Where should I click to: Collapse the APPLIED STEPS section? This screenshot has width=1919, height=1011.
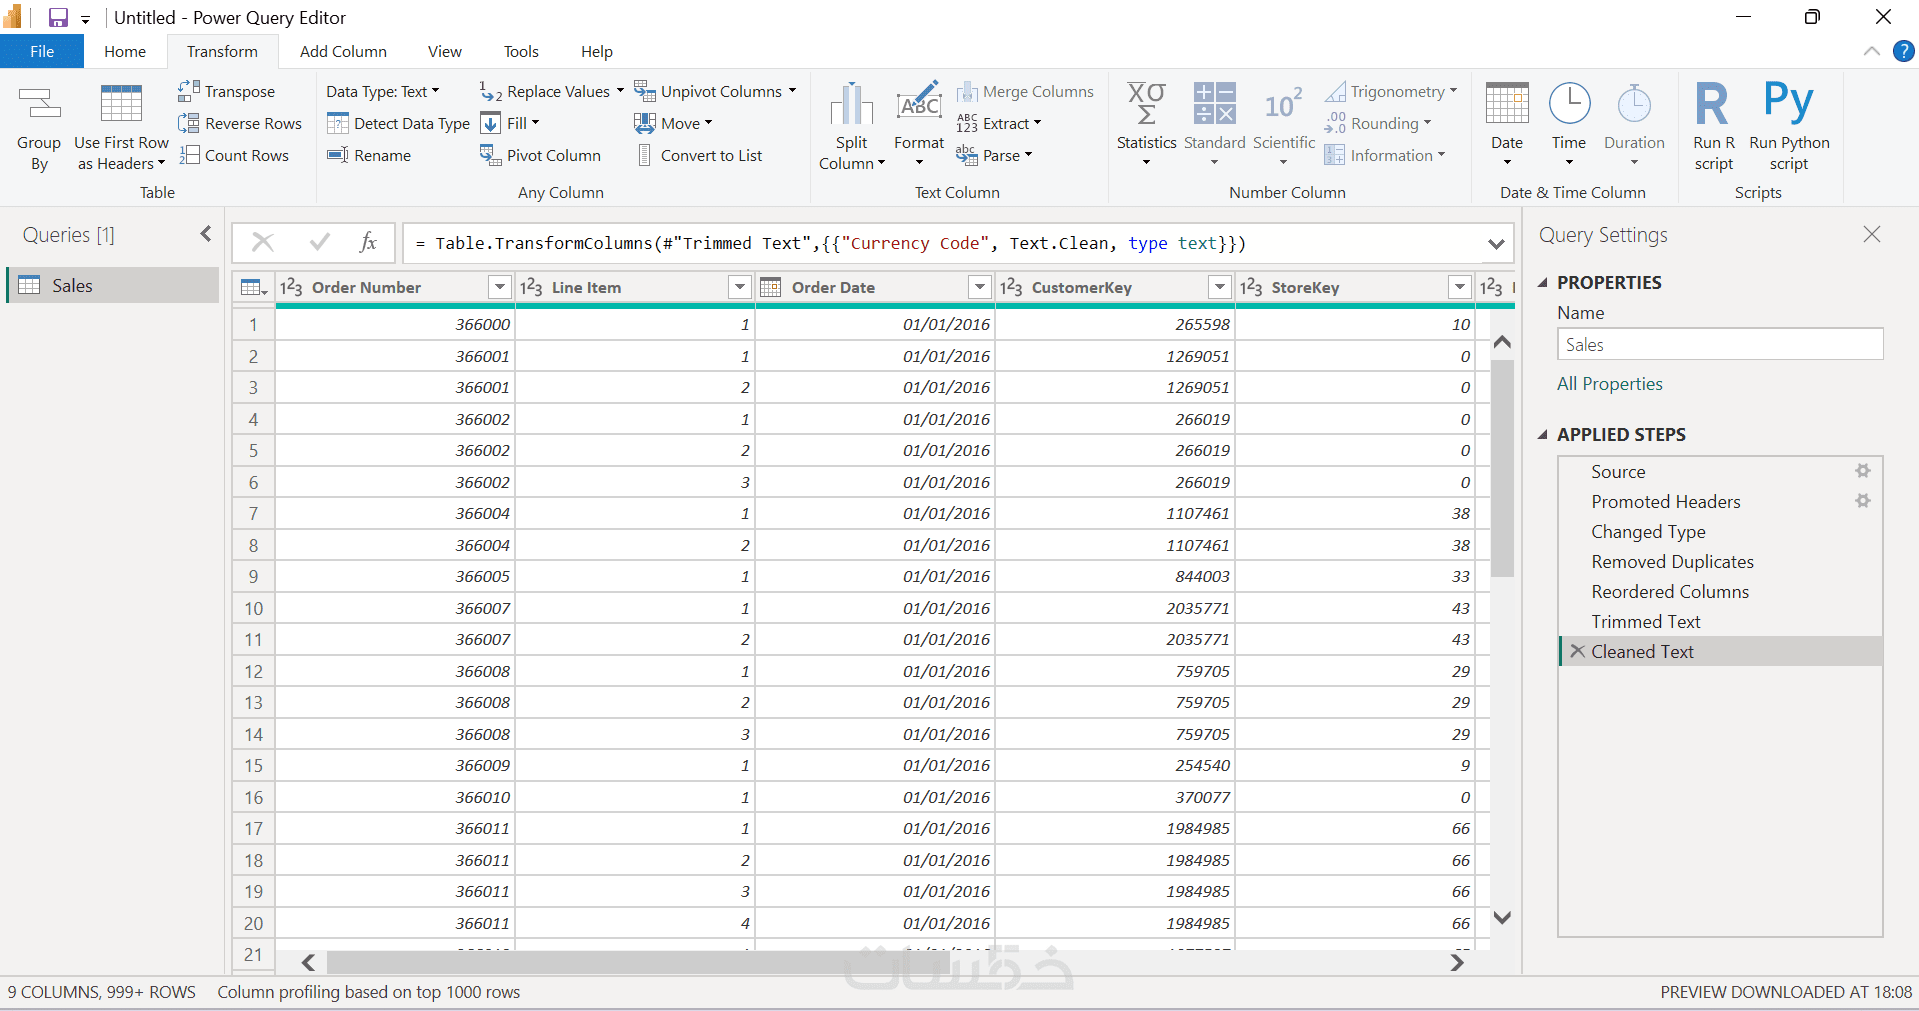tap(1543, 435)
